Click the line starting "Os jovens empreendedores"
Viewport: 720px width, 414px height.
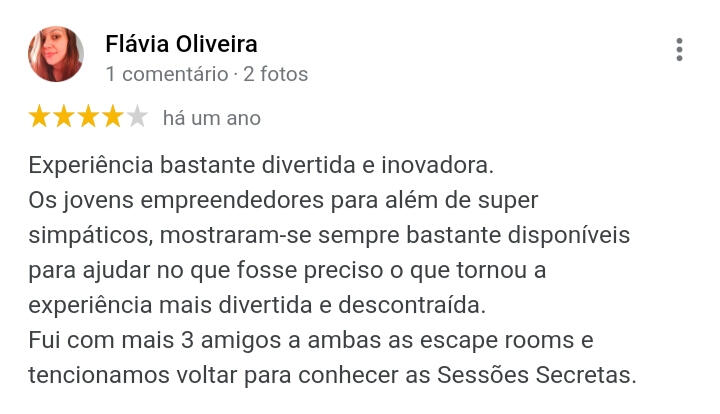tap(283, 200)
